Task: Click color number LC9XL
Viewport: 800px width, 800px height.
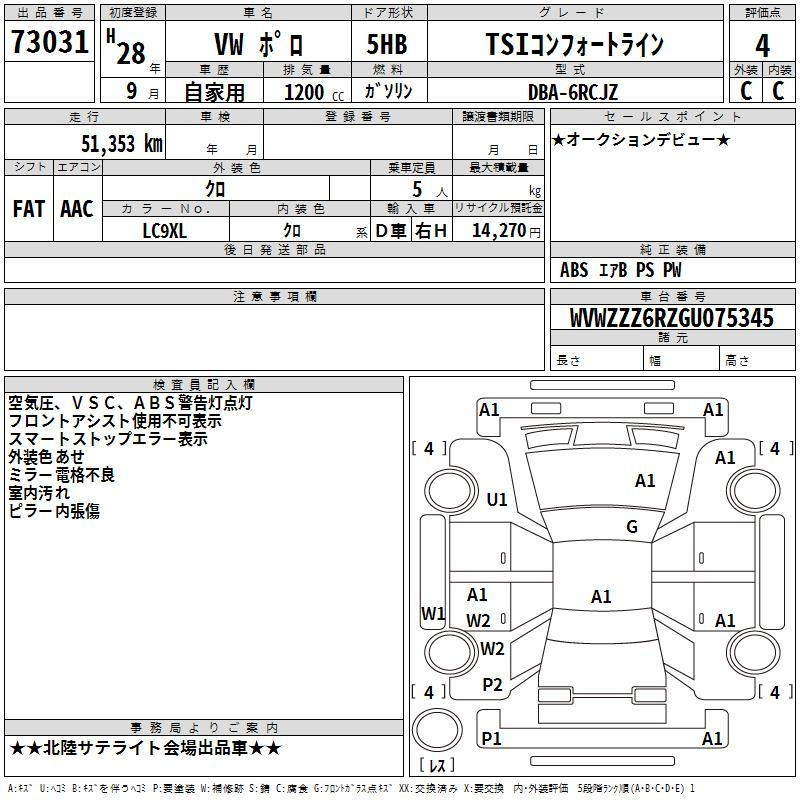Action: pyautogui.click(x=164, y=231)
